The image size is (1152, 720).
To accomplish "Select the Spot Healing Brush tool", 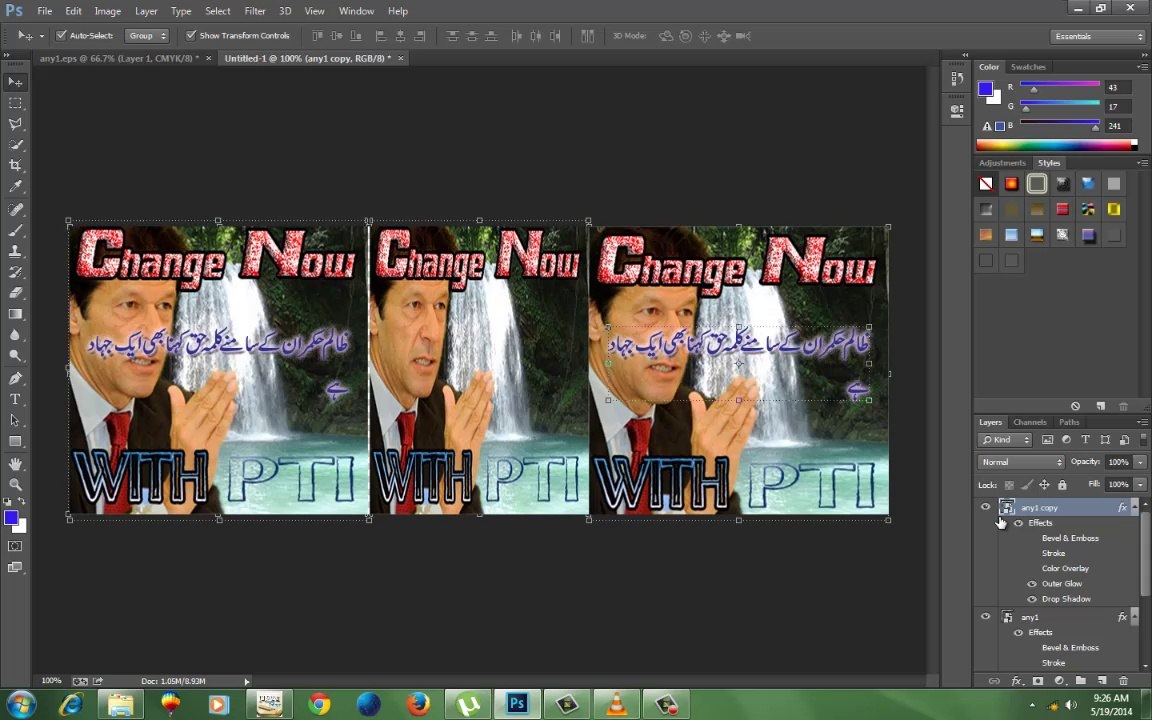I will pos(15,209).
